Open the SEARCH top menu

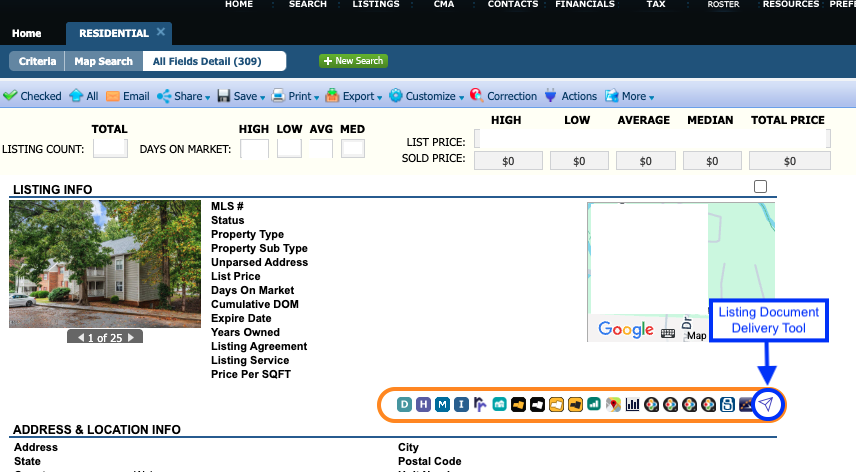308,4
